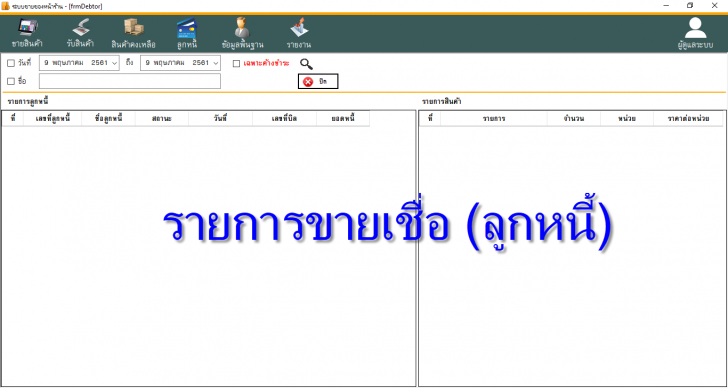Click the หน่วย column header
The height and width of the screenshot is (388, 728).
[627, 118]
